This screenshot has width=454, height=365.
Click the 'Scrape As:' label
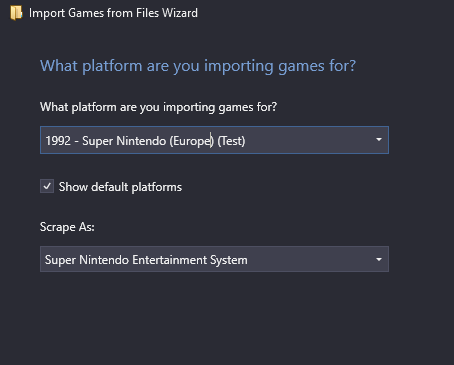[67, 227]
